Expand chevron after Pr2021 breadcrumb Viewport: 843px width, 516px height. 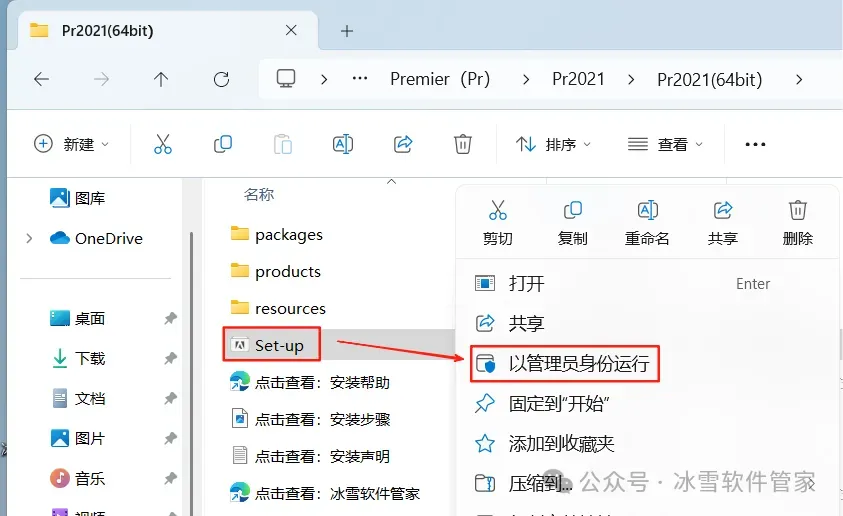point(631,80)
